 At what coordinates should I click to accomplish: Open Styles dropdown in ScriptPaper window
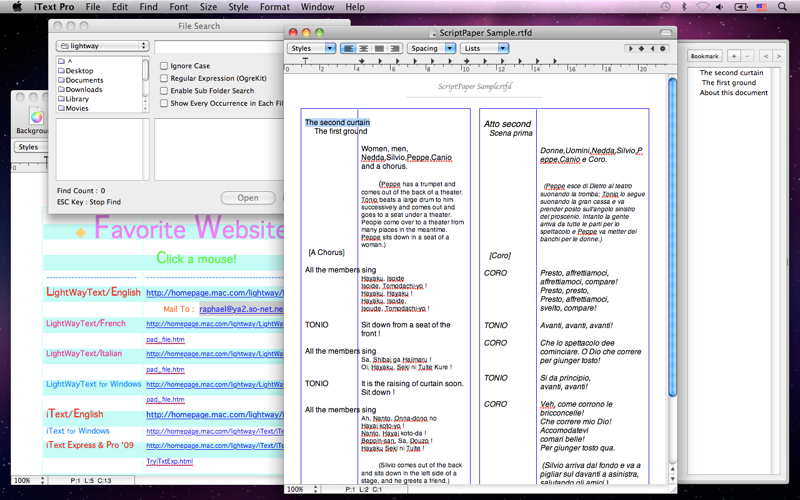pos(311,48)
